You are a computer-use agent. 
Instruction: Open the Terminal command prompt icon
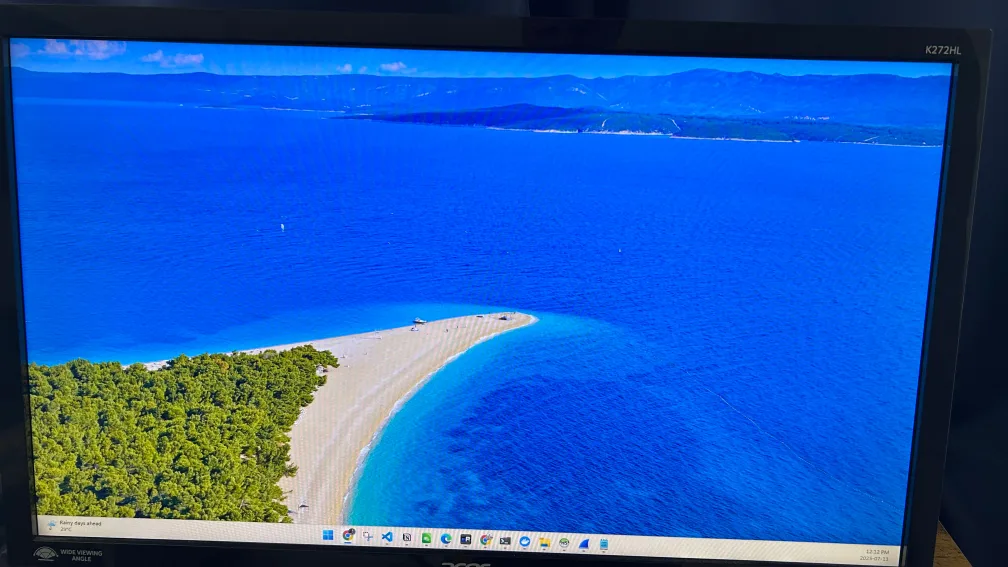[x=505, y=540]
